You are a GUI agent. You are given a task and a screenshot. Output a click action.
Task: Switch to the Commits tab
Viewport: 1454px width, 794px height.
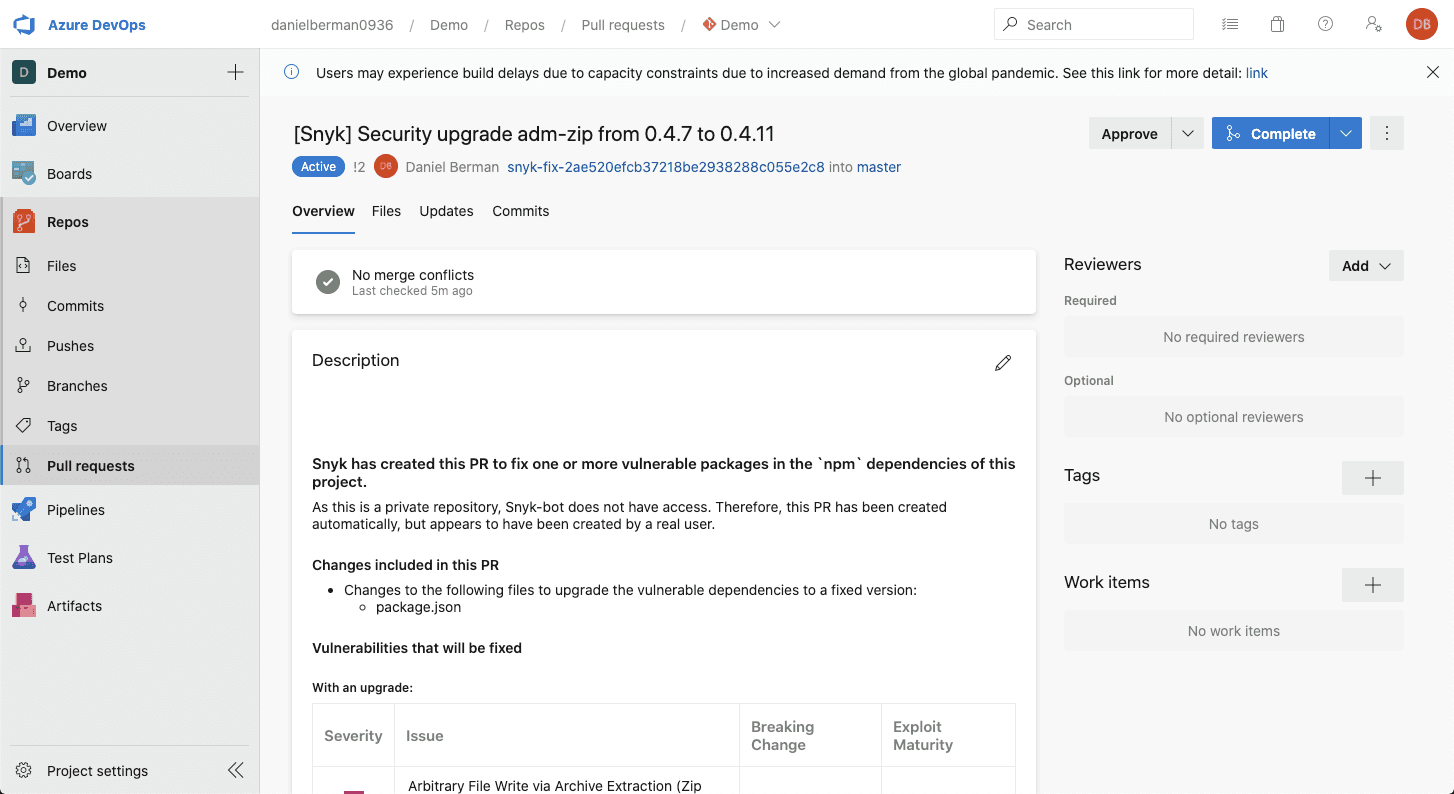520,211
